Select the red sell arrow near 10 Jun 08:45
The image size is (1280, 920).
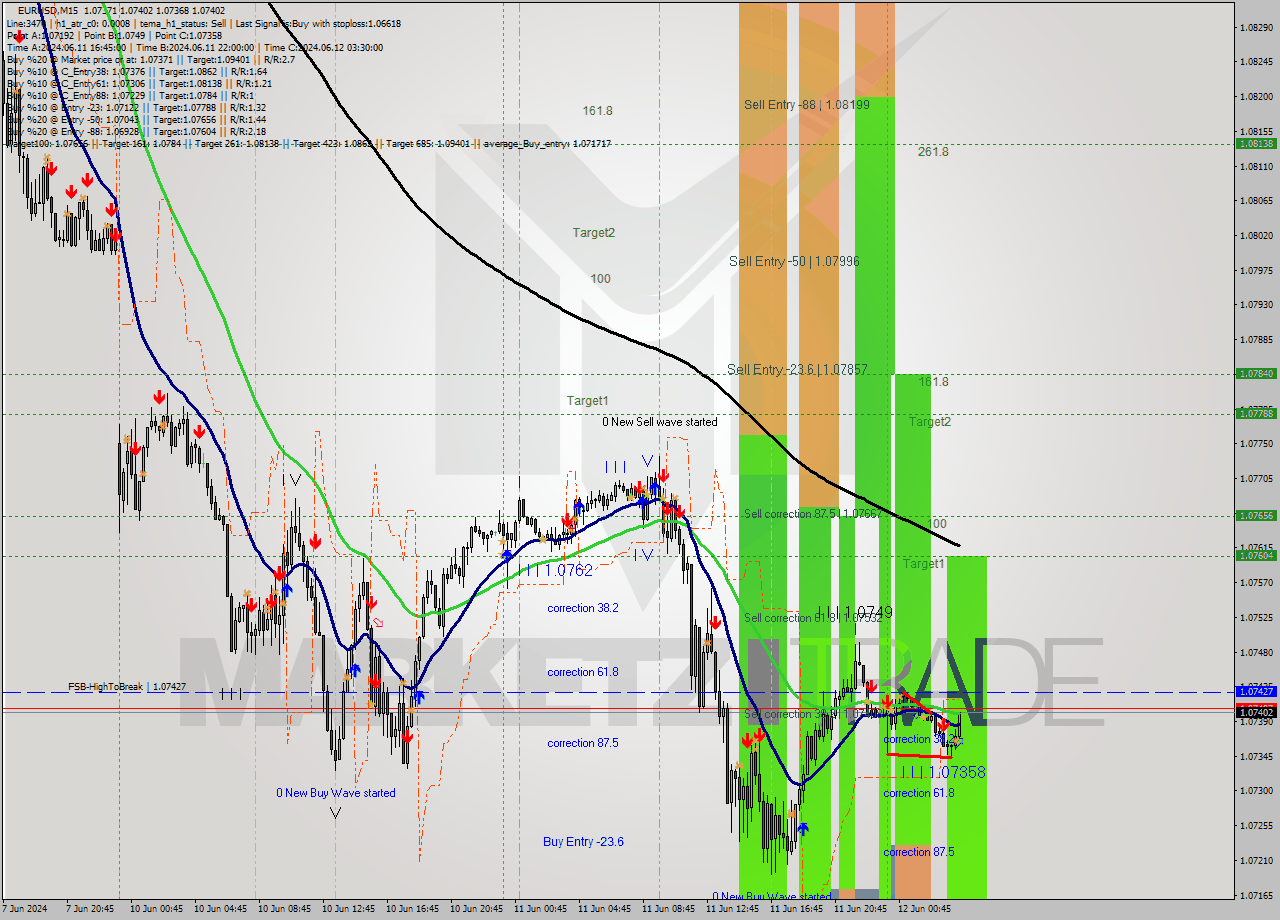point(278,572)
